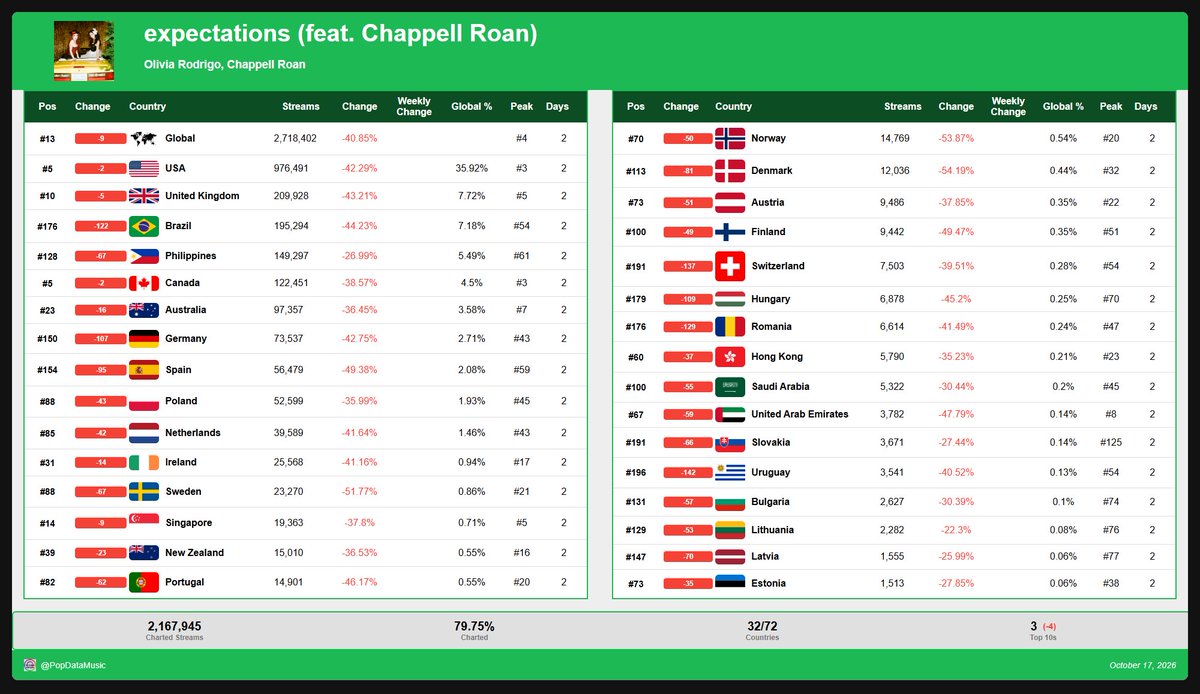Click the Canada flag icon

[x=144, y=283]
